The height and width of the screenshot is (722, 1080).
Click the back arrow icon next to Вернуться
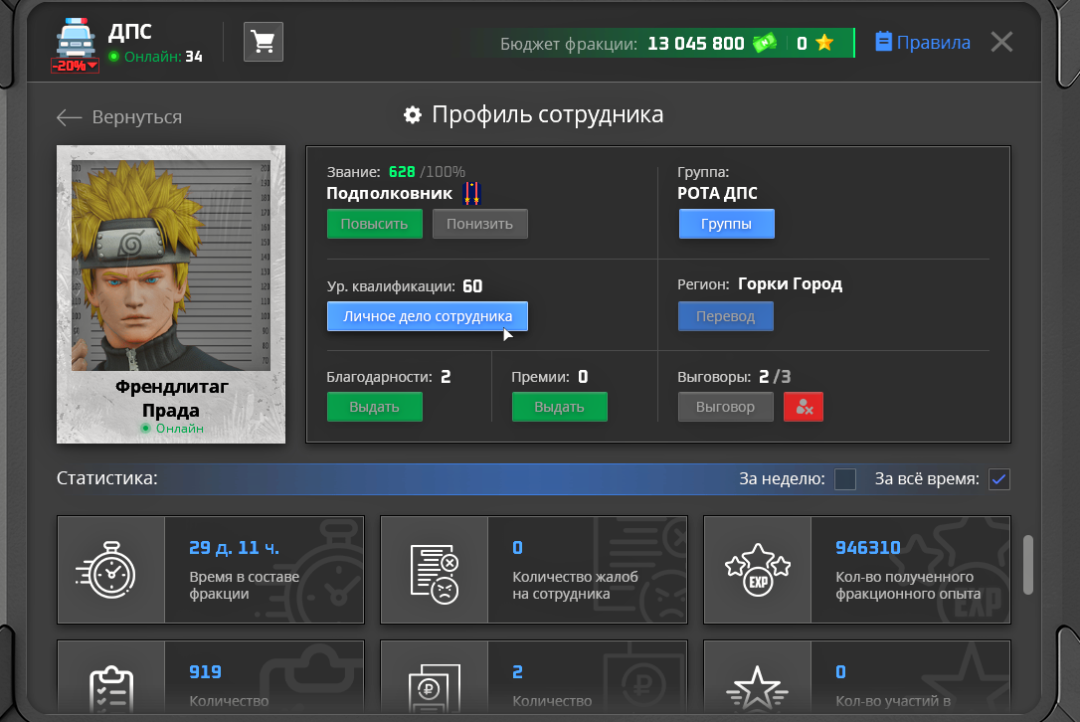coord(69,118)
